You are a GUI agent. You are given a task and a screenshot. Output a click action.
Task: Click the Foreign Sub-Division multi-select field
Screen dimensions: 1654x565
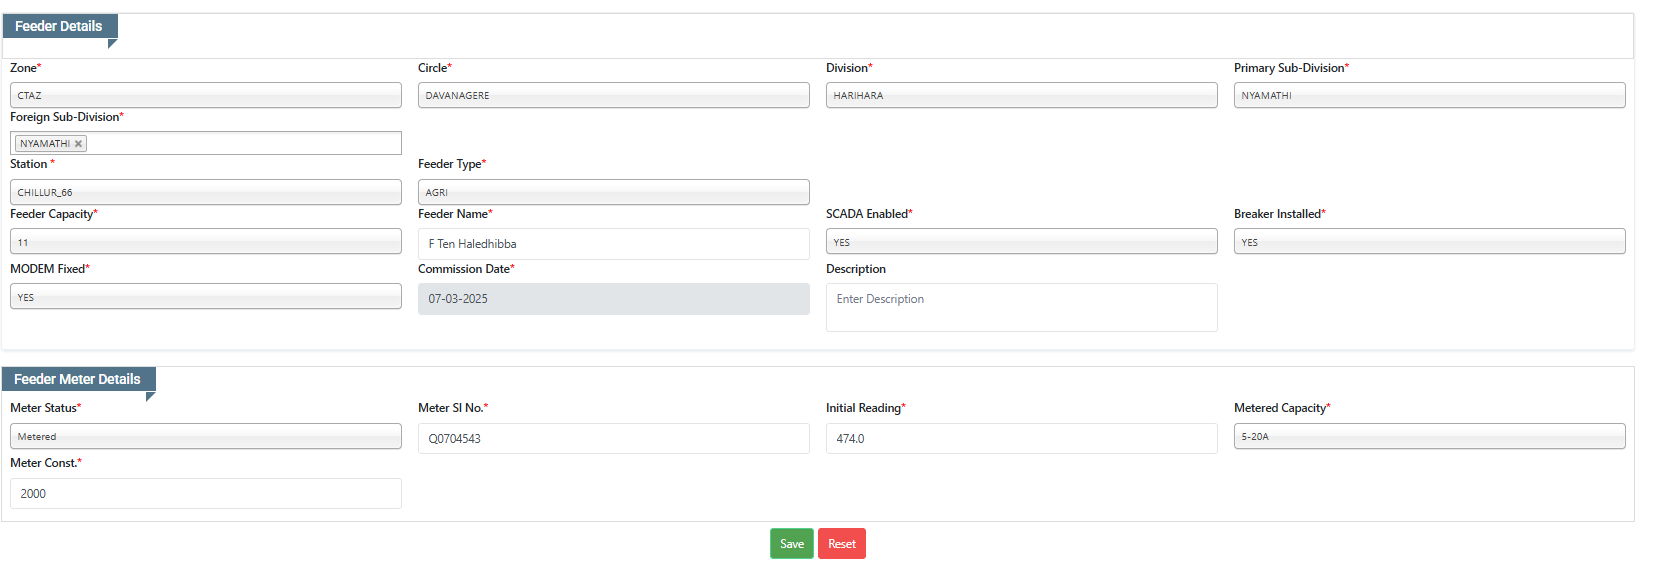(206, 143)
